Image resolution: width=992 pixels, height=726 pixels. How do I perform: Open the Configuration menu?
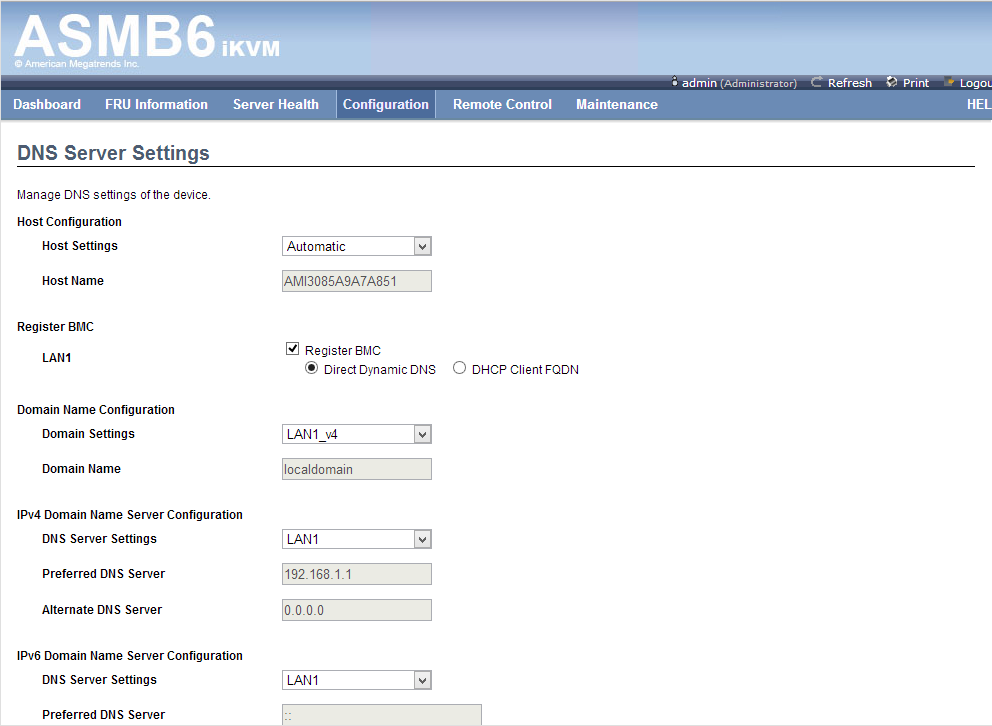(x=386, y=104)
